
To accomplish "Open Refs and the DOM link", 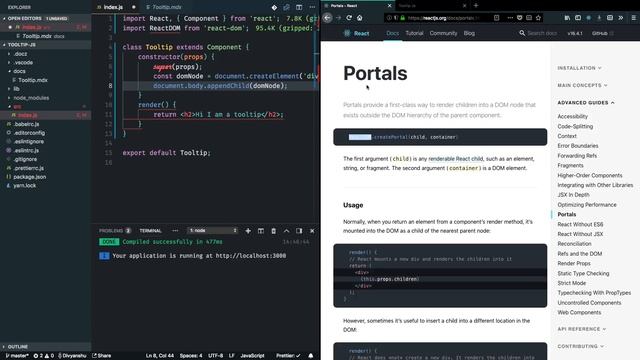I will pos(580,253).
